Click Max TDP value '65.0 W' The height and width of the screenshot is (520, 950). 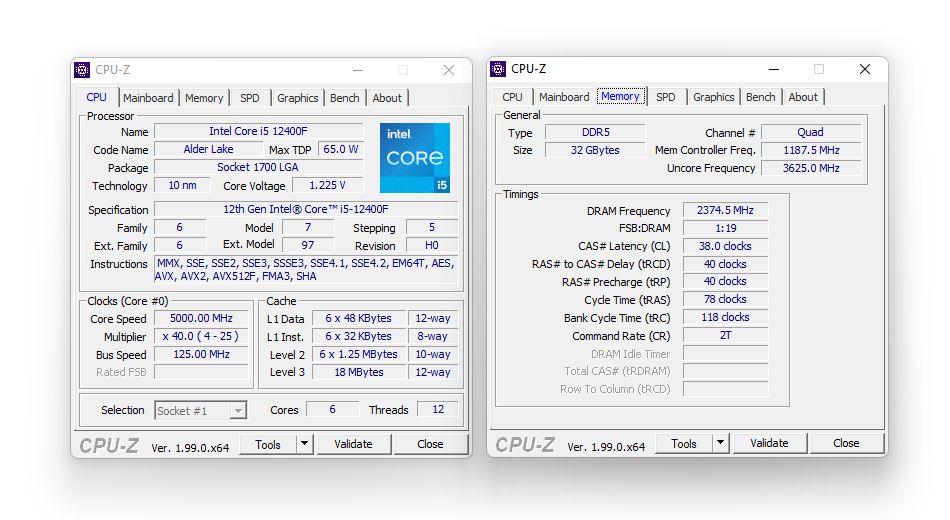coord(340,149)
